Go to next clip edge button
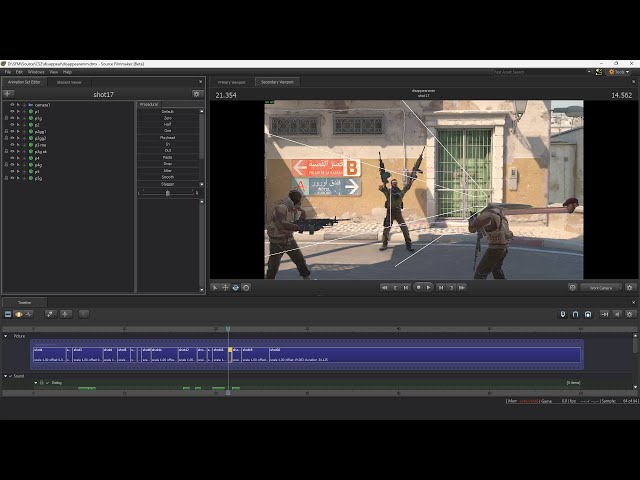 pyautogui.click(x=441, y=288)
